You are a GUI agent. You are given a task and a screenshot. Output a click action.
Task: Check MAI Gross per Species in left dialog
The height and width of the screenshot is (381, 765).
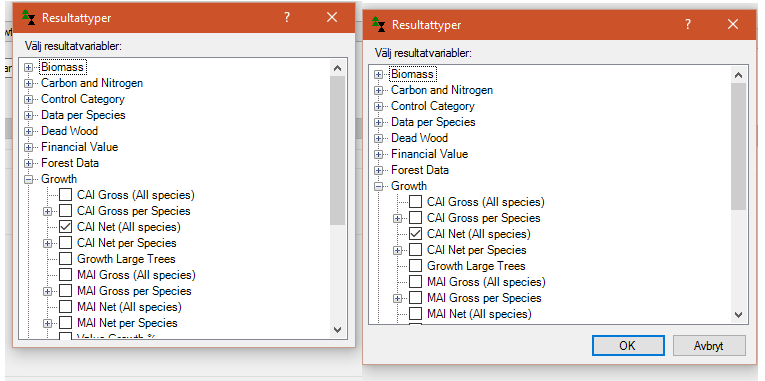pyautogui.click(x=65, y=291)
